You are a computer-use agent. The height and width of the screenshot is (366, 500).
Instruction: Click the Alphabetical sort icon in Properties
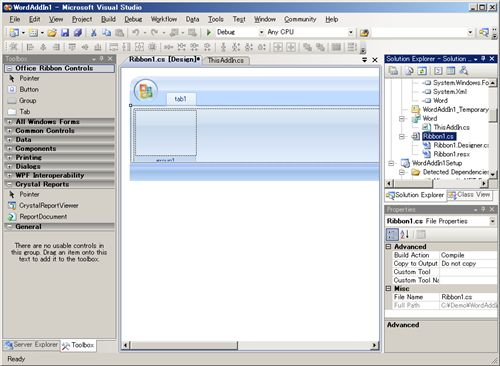pos(404,235)
